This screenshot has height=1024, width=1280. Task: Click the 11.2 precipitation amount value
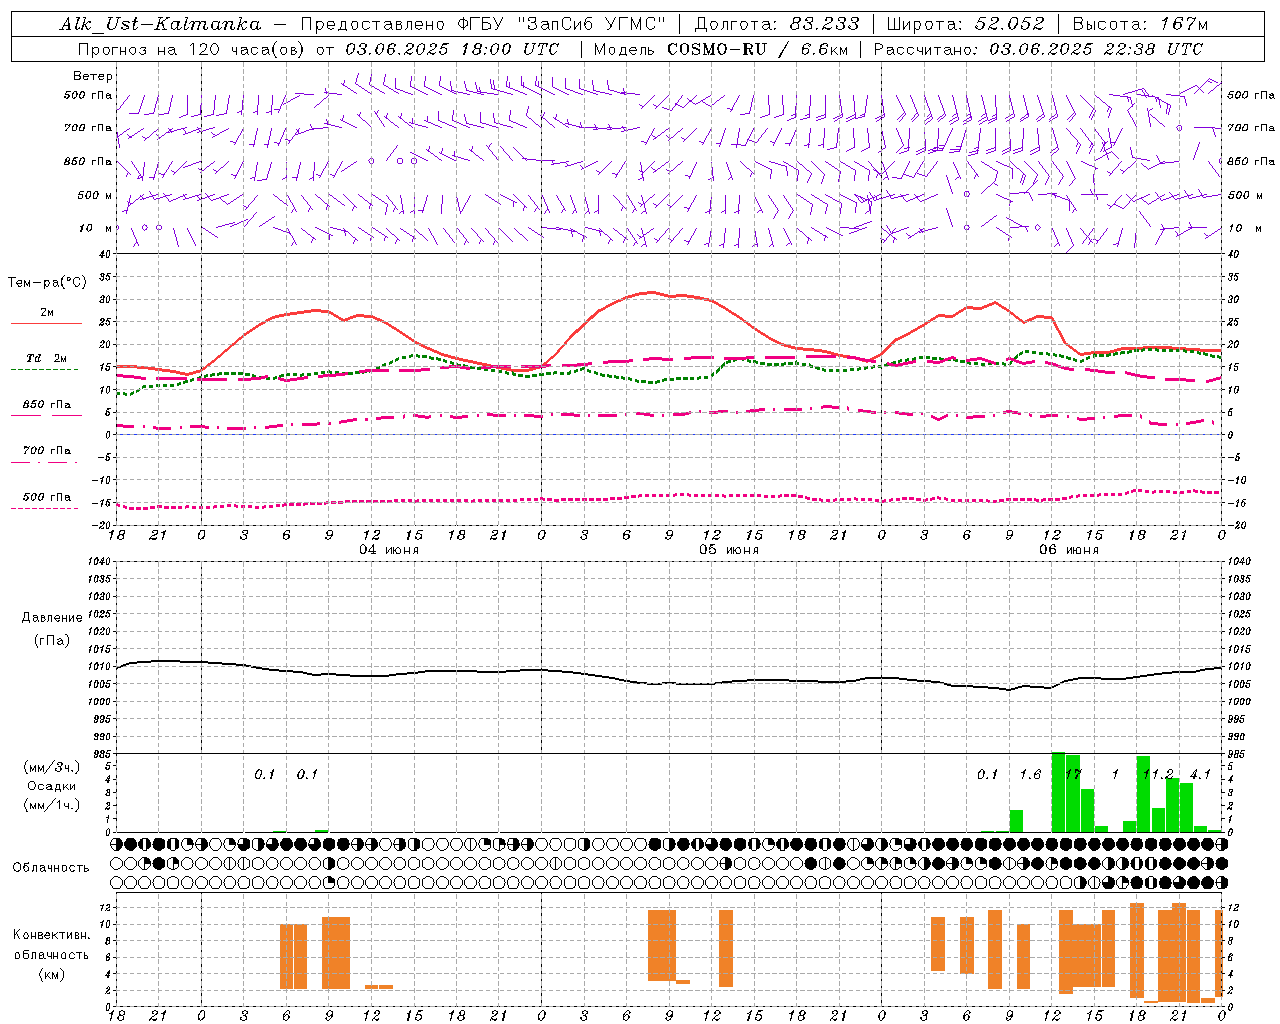click(x=1158, y=774)
